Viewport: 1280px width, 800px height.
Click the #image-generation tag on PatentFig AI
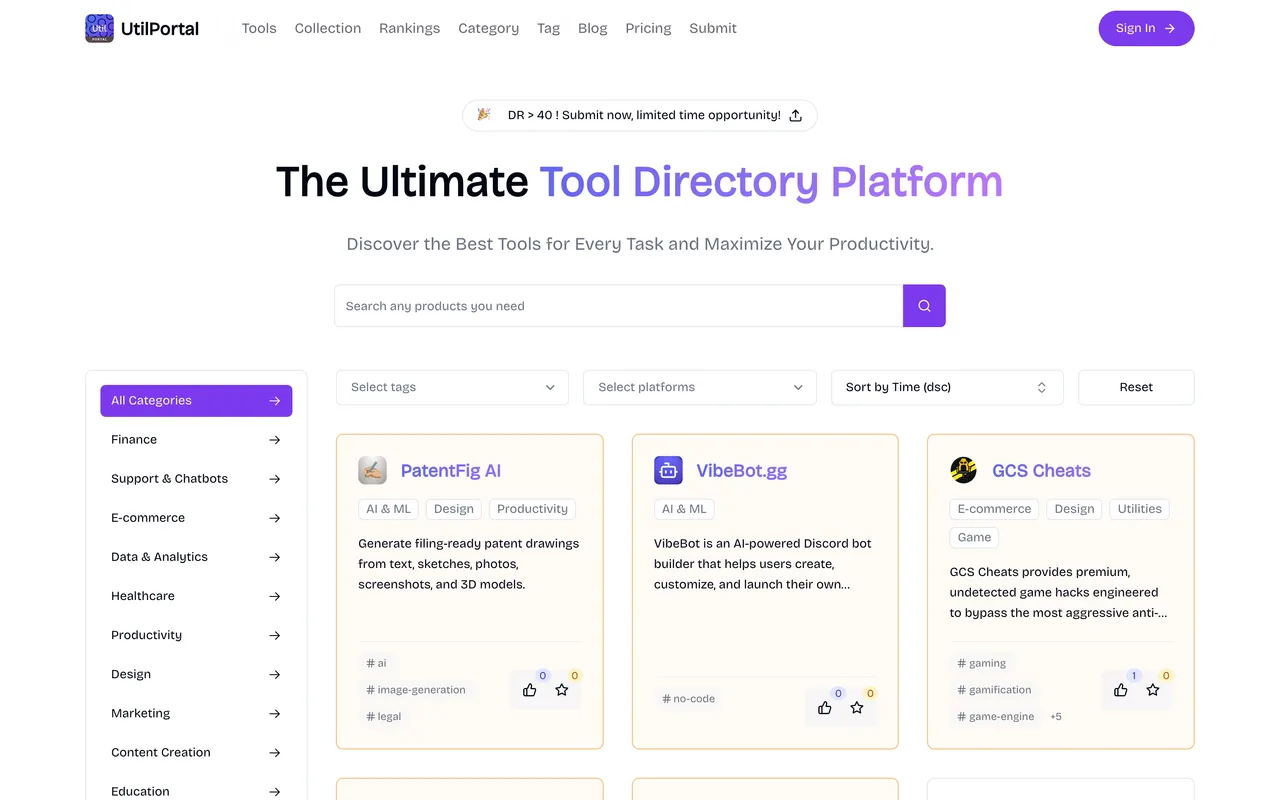416,690
